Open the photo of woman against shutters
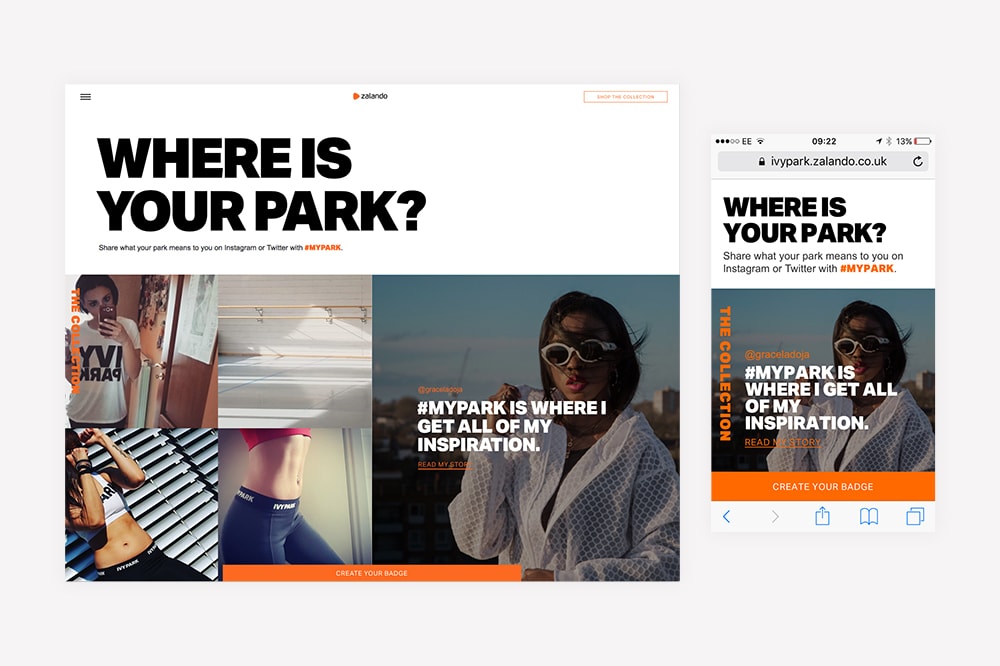 click(142, 505)
